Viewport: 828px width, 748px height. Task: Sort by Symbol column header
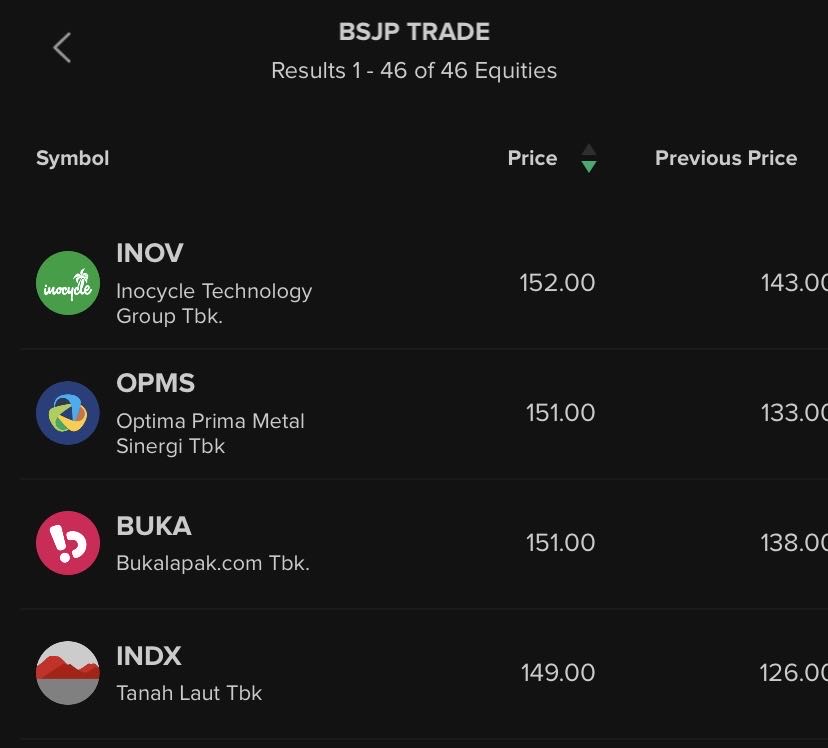click(x=72, y=158)
